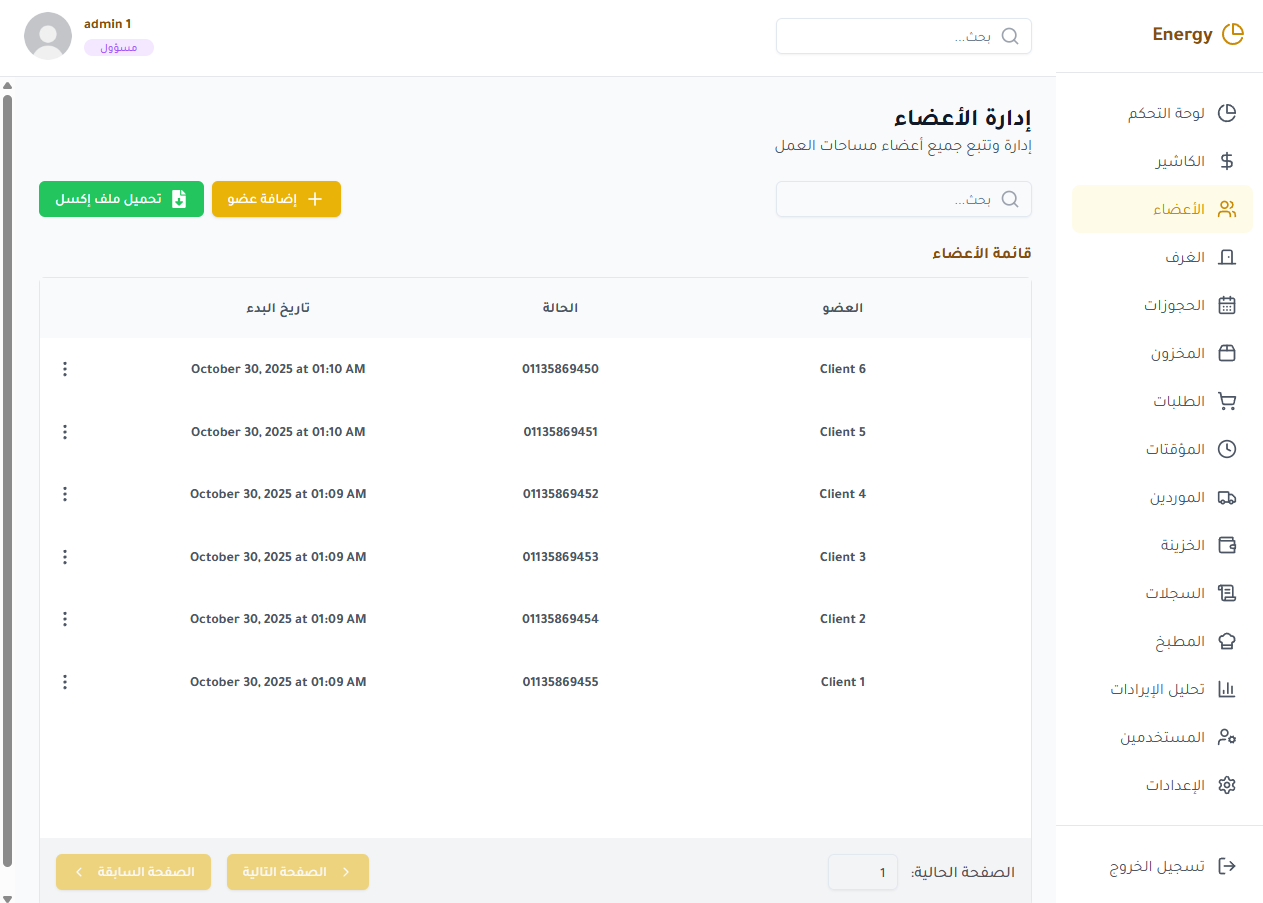Open the Suppliers truck icon
This screenshot has height=903, width=1263.
point(1227,497)
